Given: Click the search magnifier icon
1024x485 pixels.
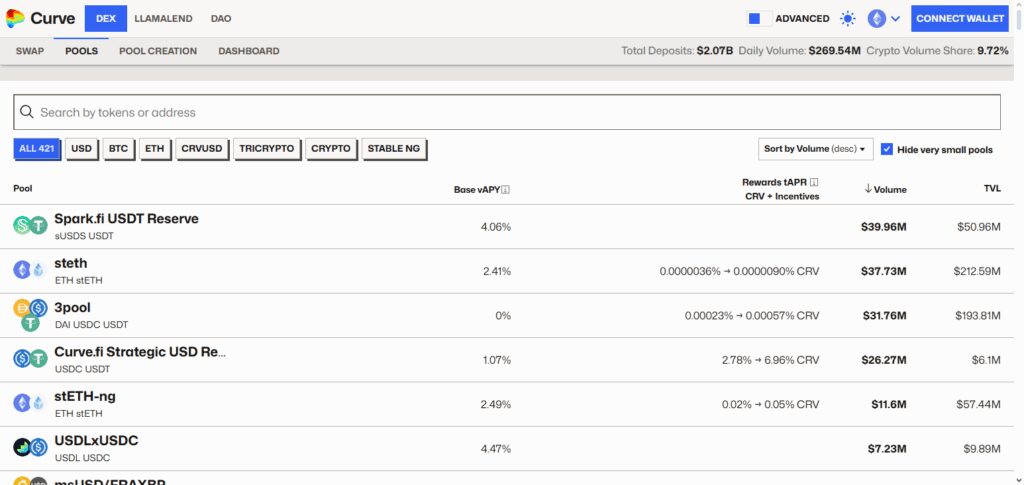Looking at the screenshot, I should (27, 112).
